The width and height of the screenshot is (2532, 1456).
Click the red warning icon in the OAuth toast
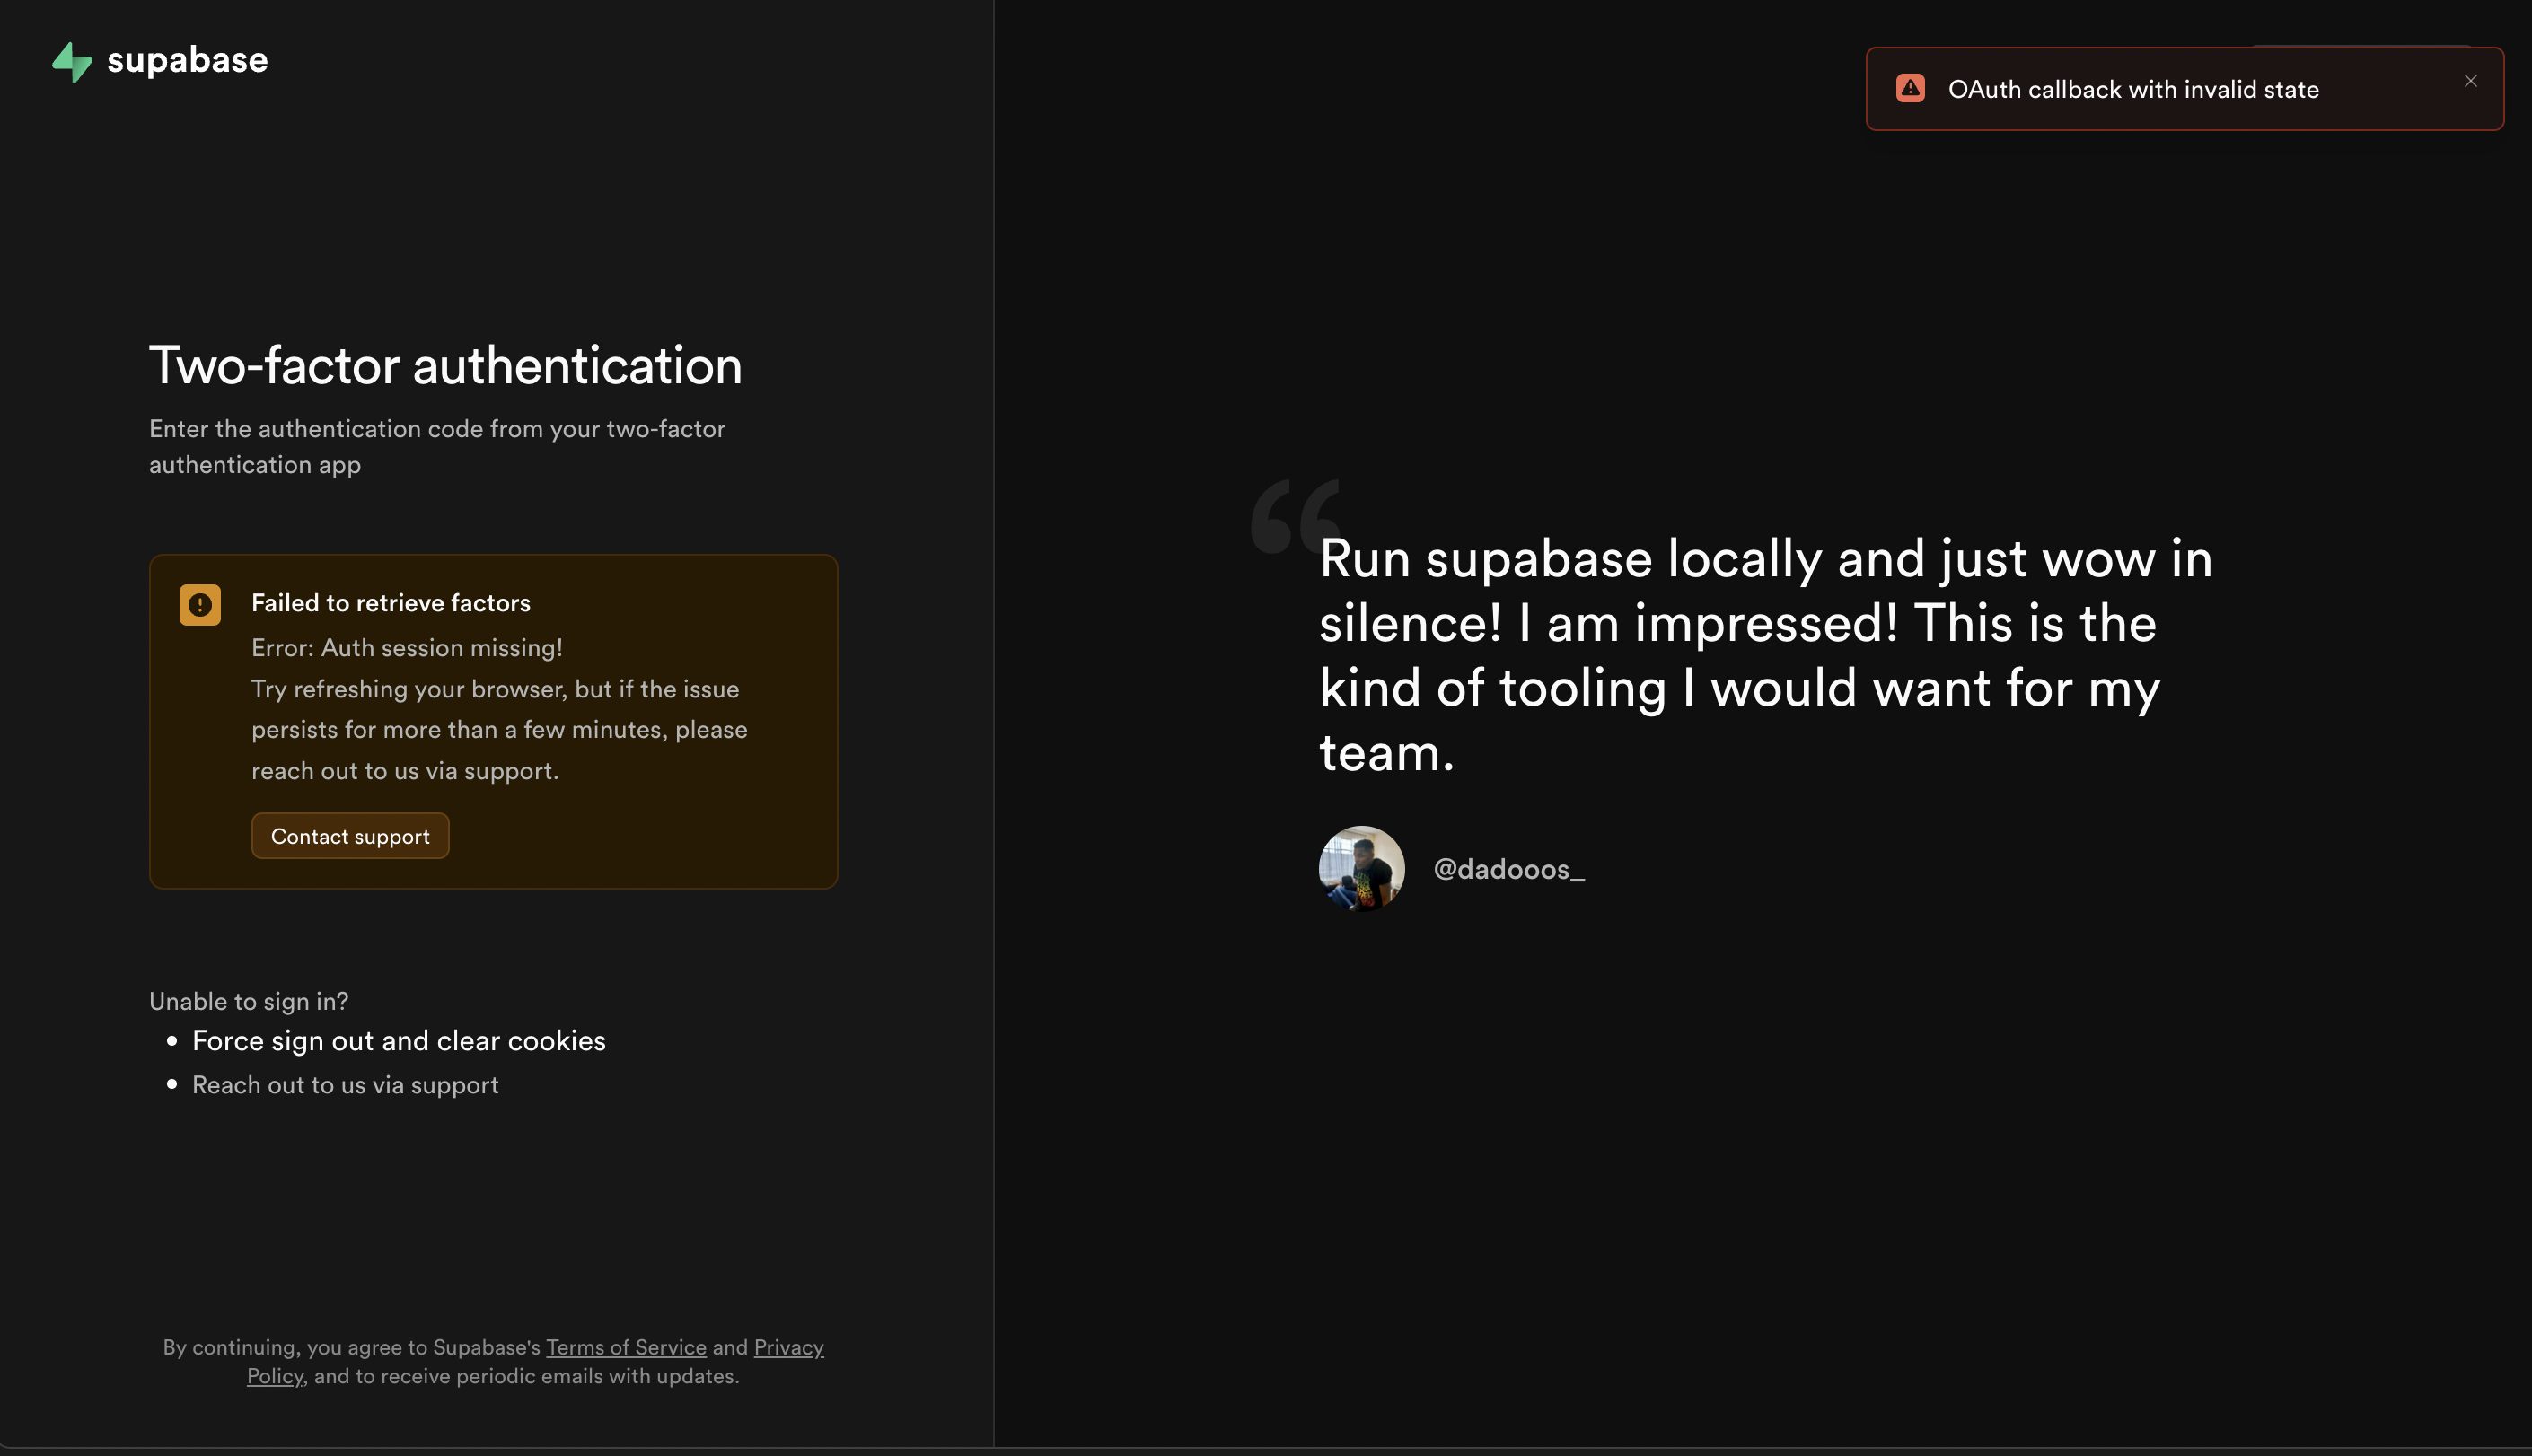point(1910,89)
